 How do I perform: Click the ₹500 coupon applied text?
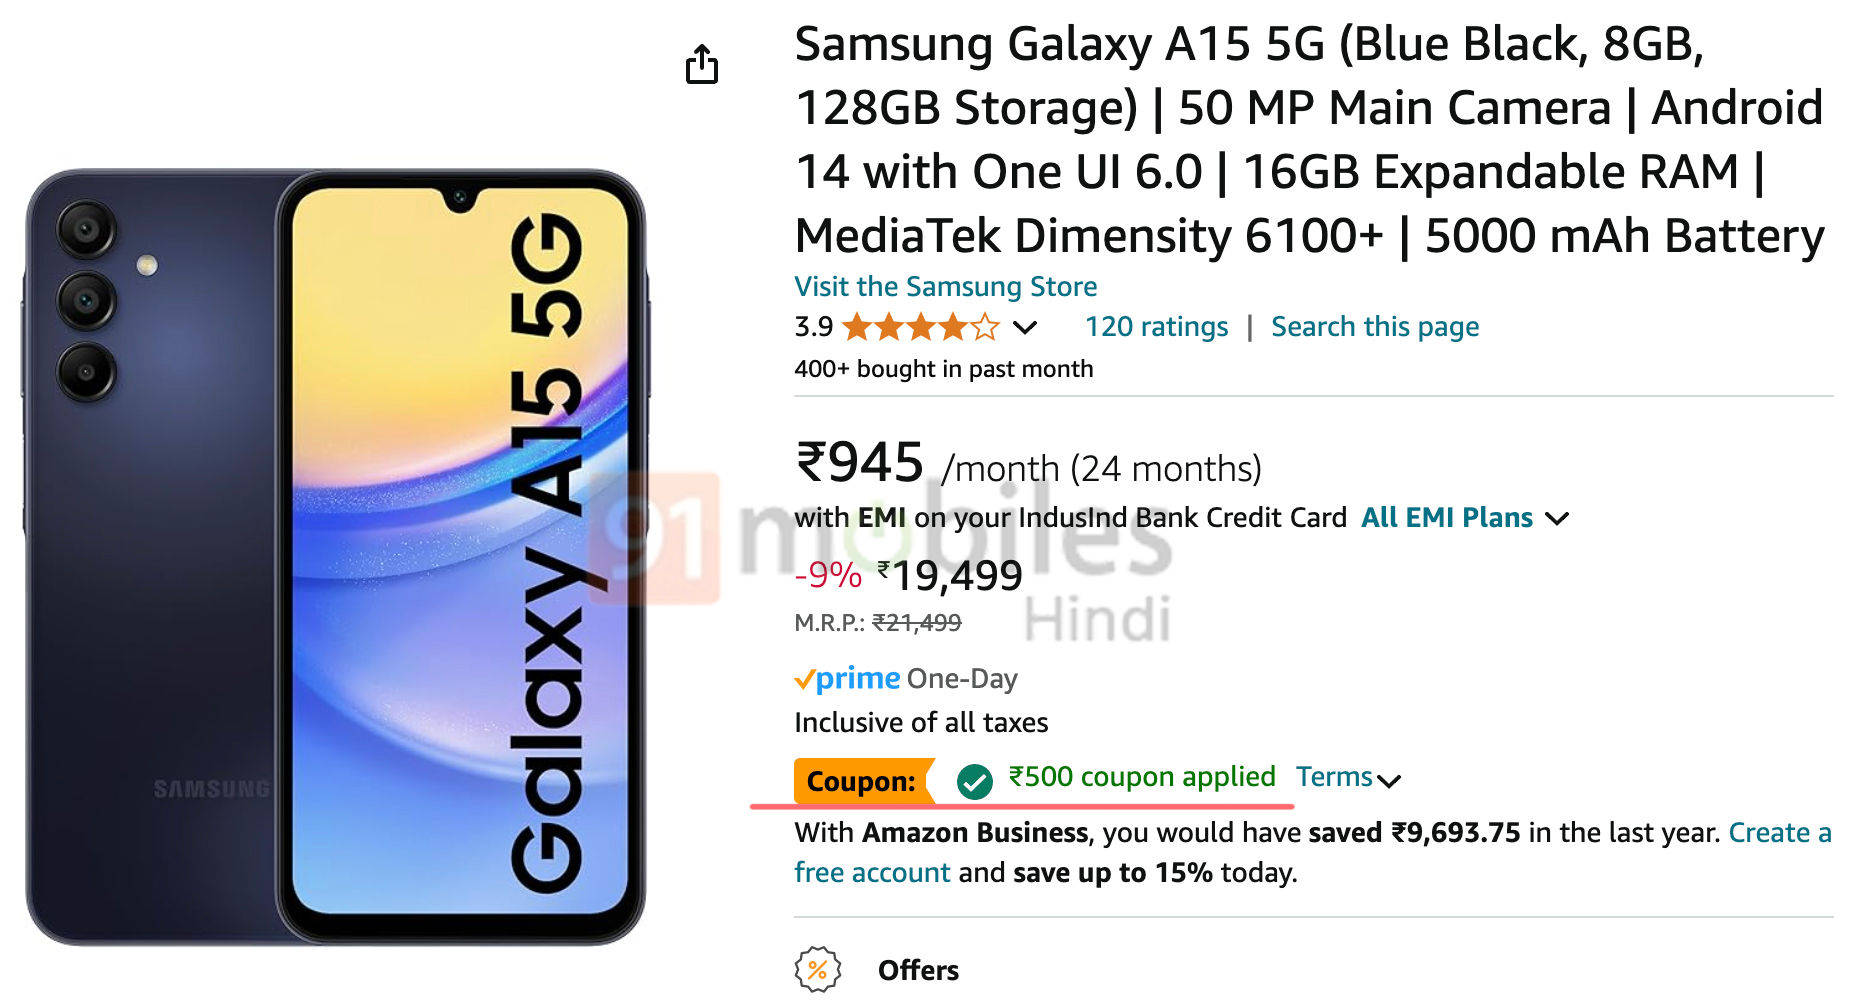coord(1142,777)
